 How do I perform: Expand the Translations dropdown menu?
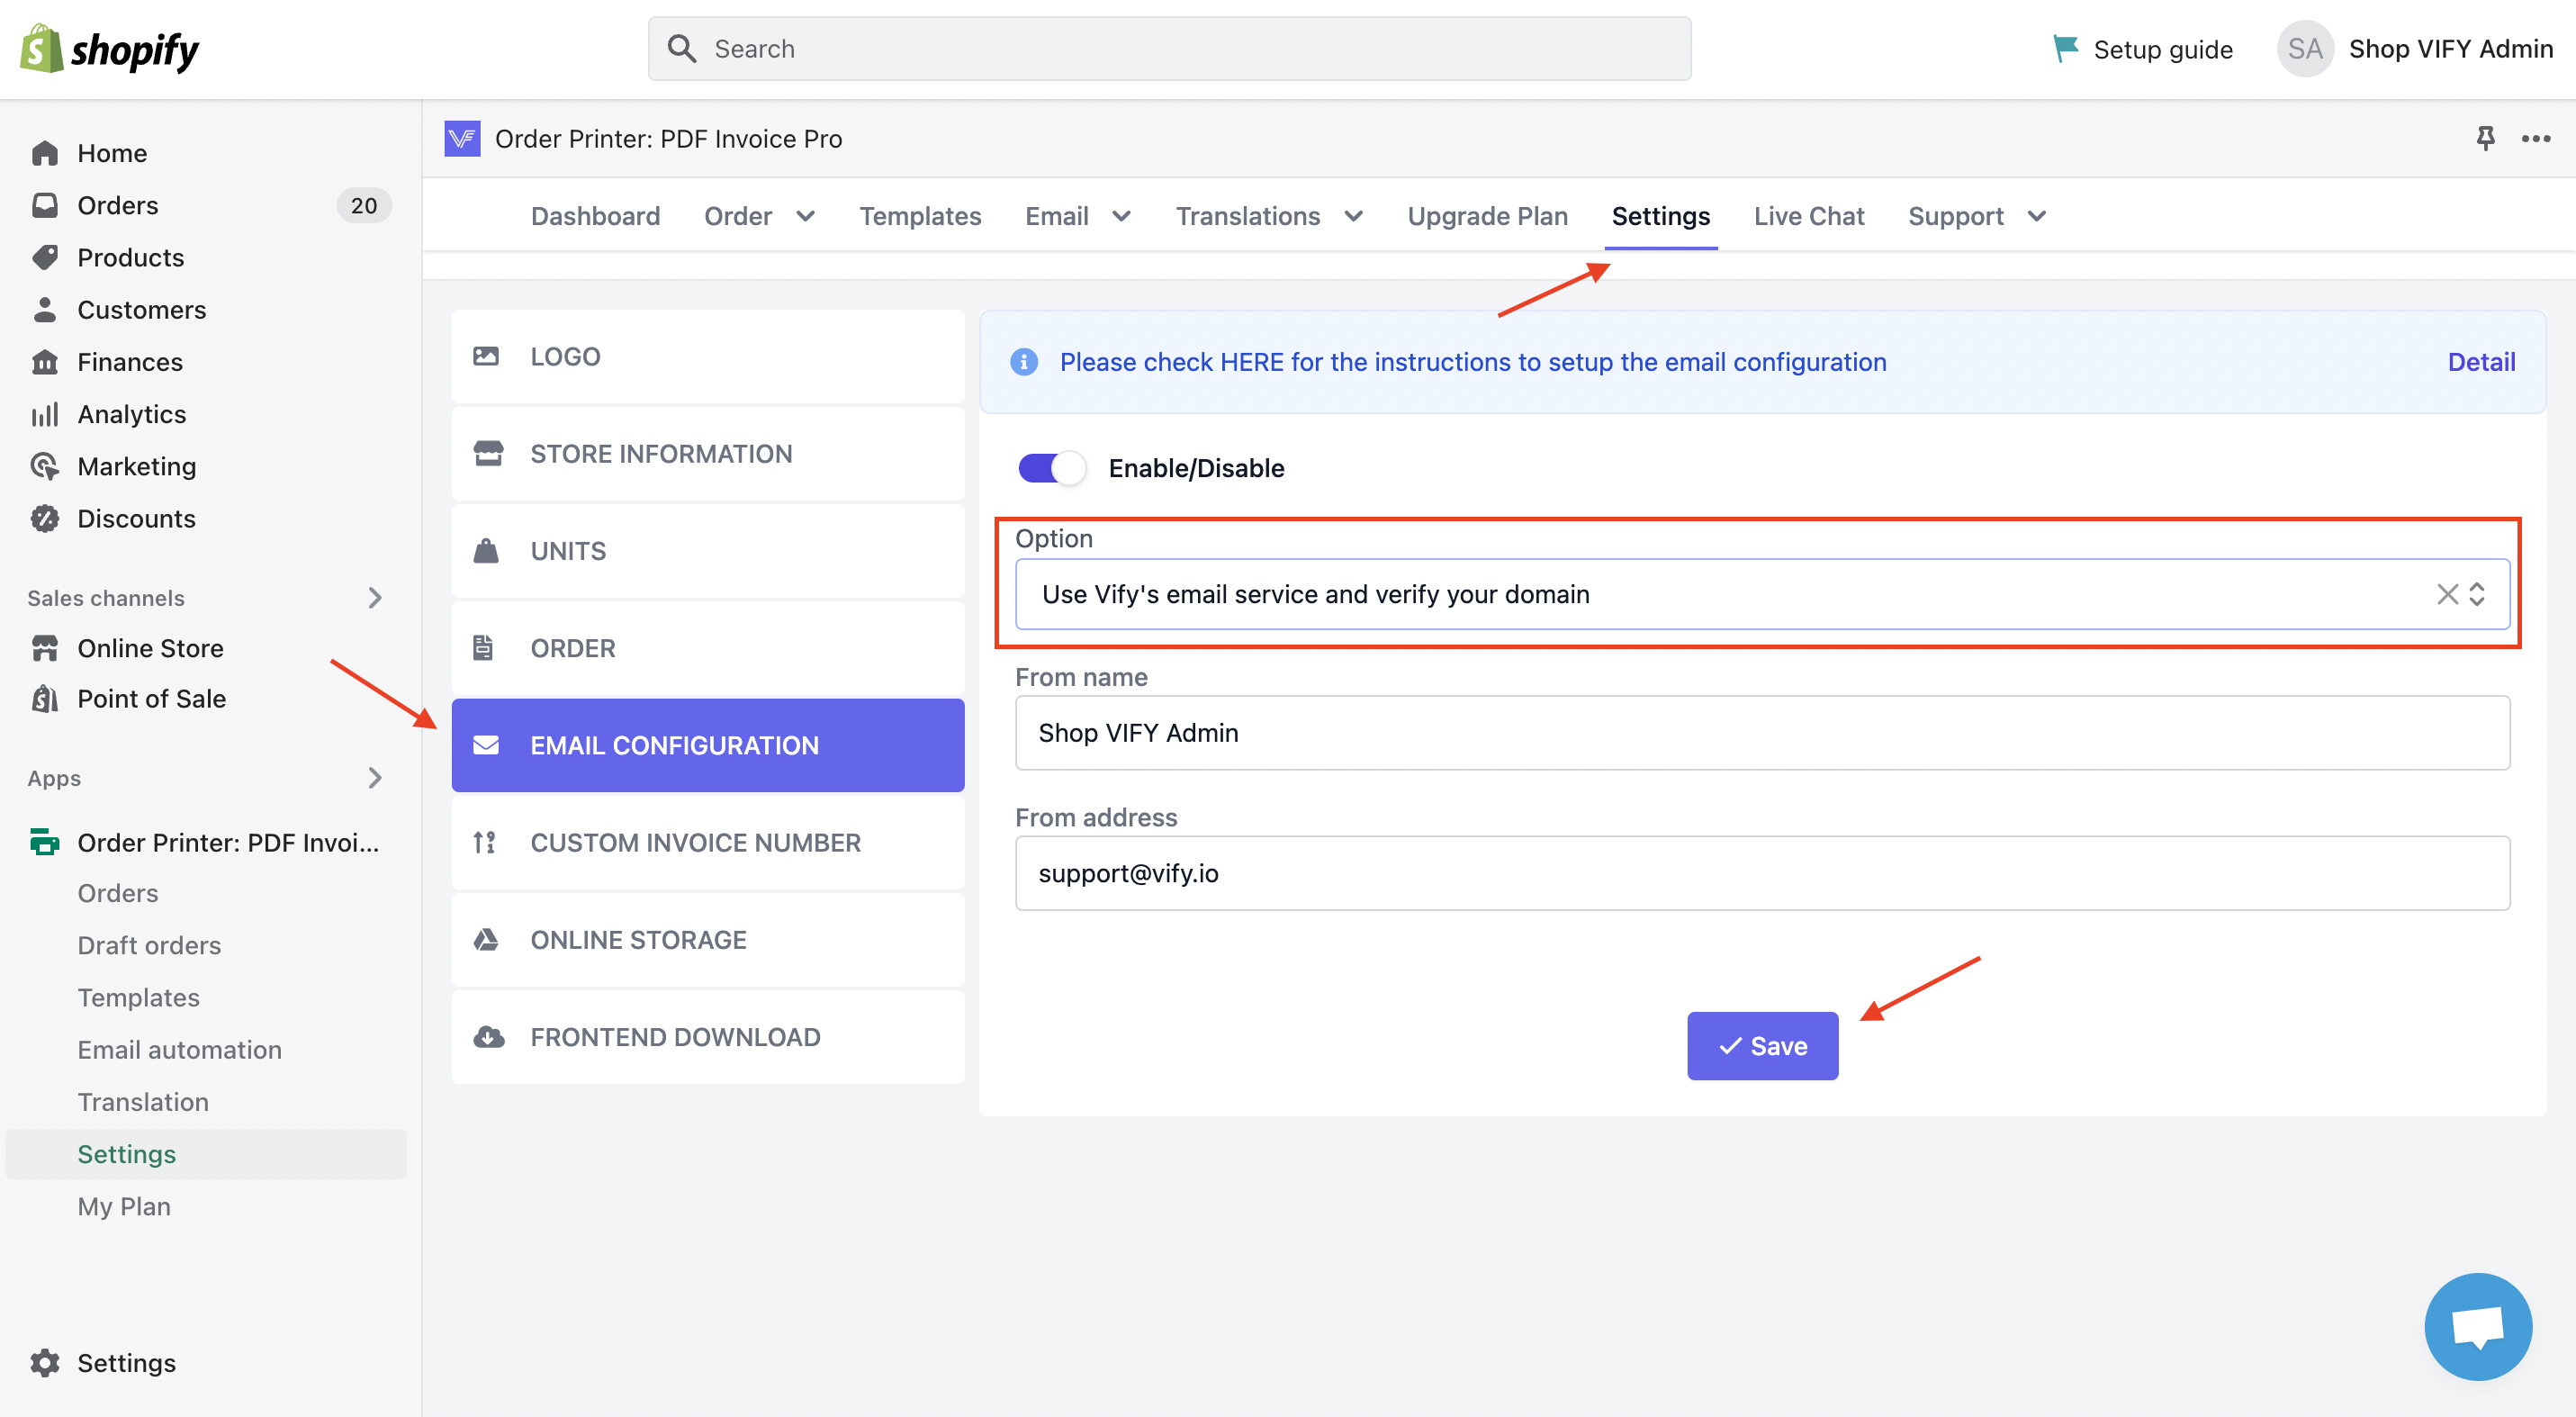tap(1353, 216)
